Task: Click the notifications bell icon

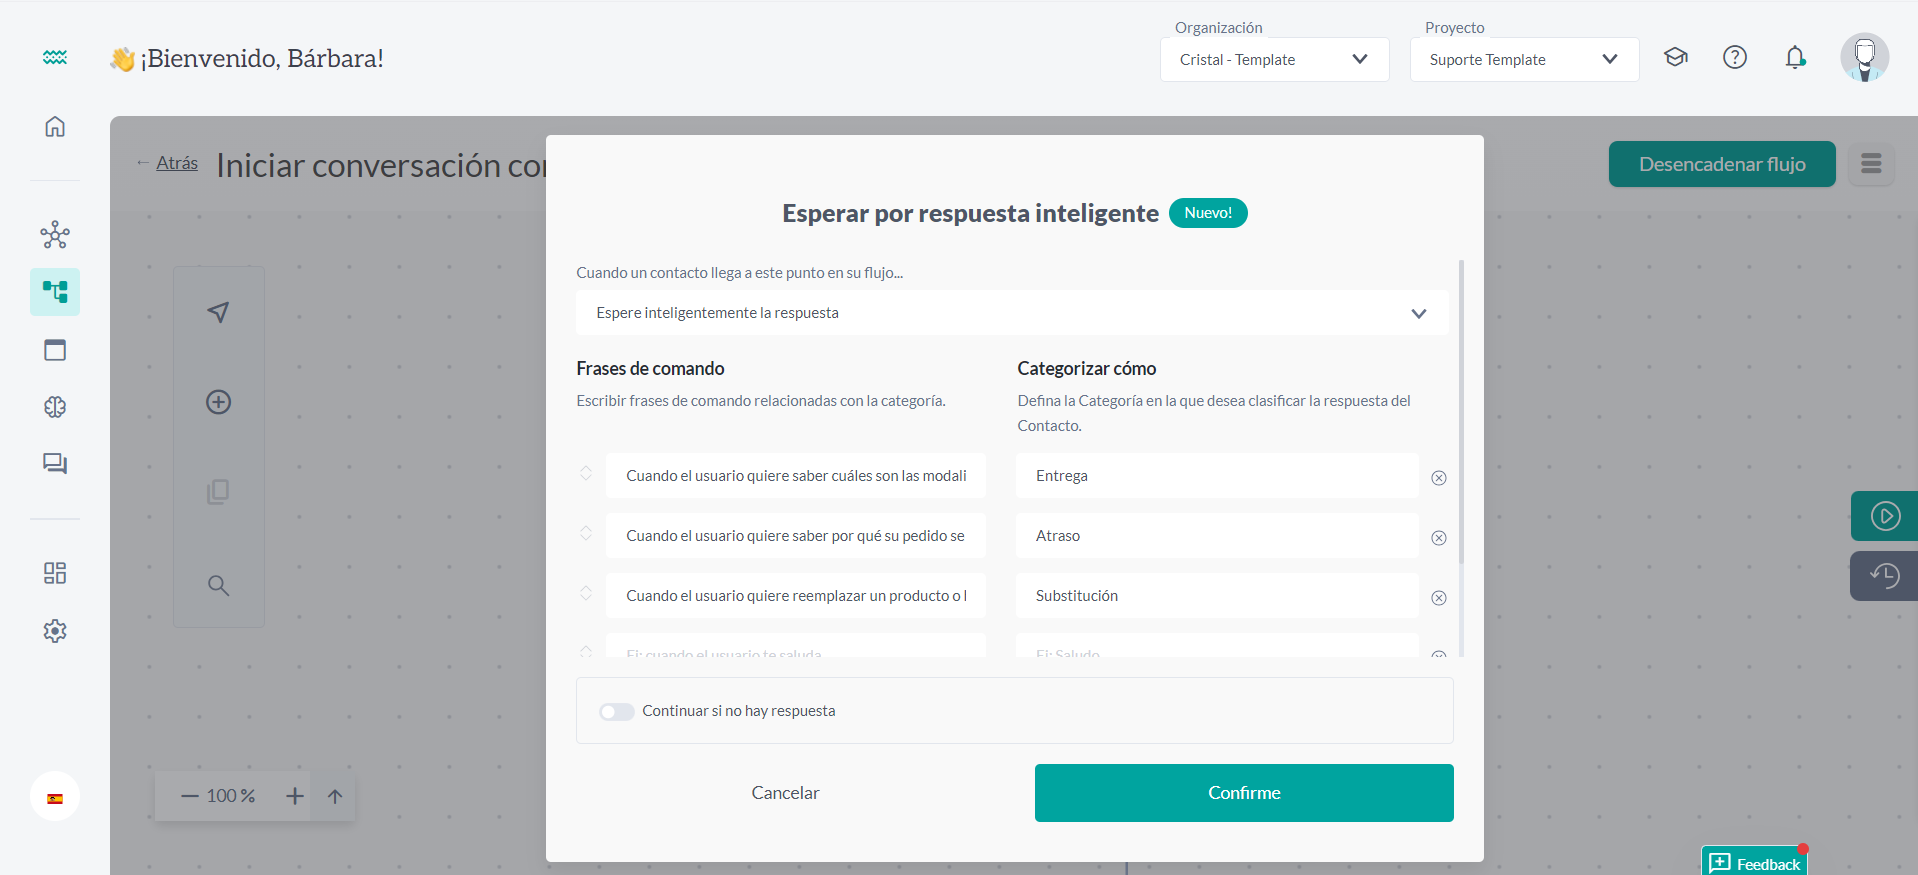Action: [1795, 58]
